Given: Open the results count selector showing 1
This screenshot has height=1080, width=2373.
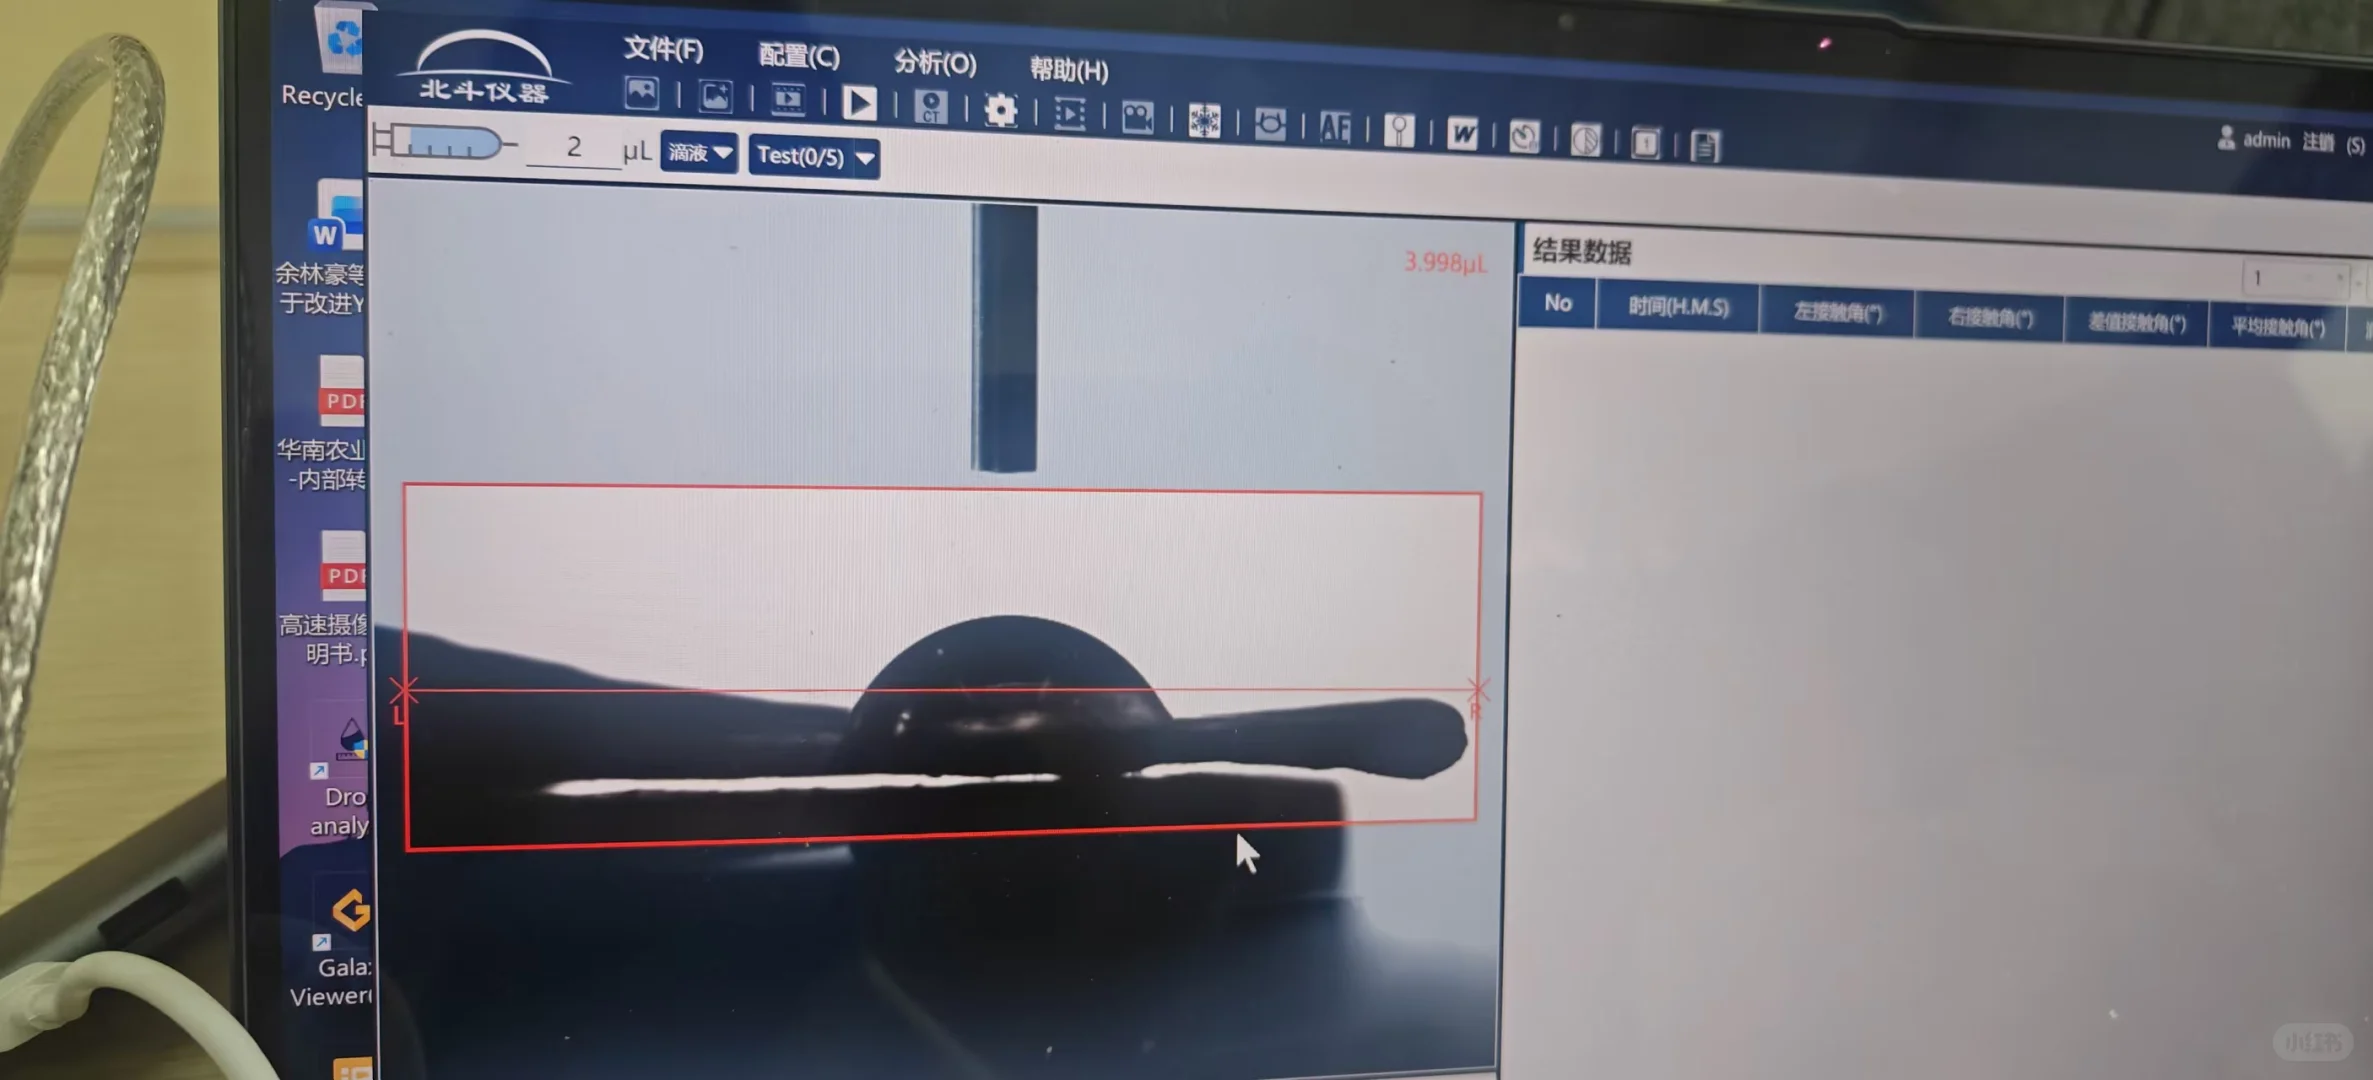Looking at the screenshot, I should coord(2293,277).
